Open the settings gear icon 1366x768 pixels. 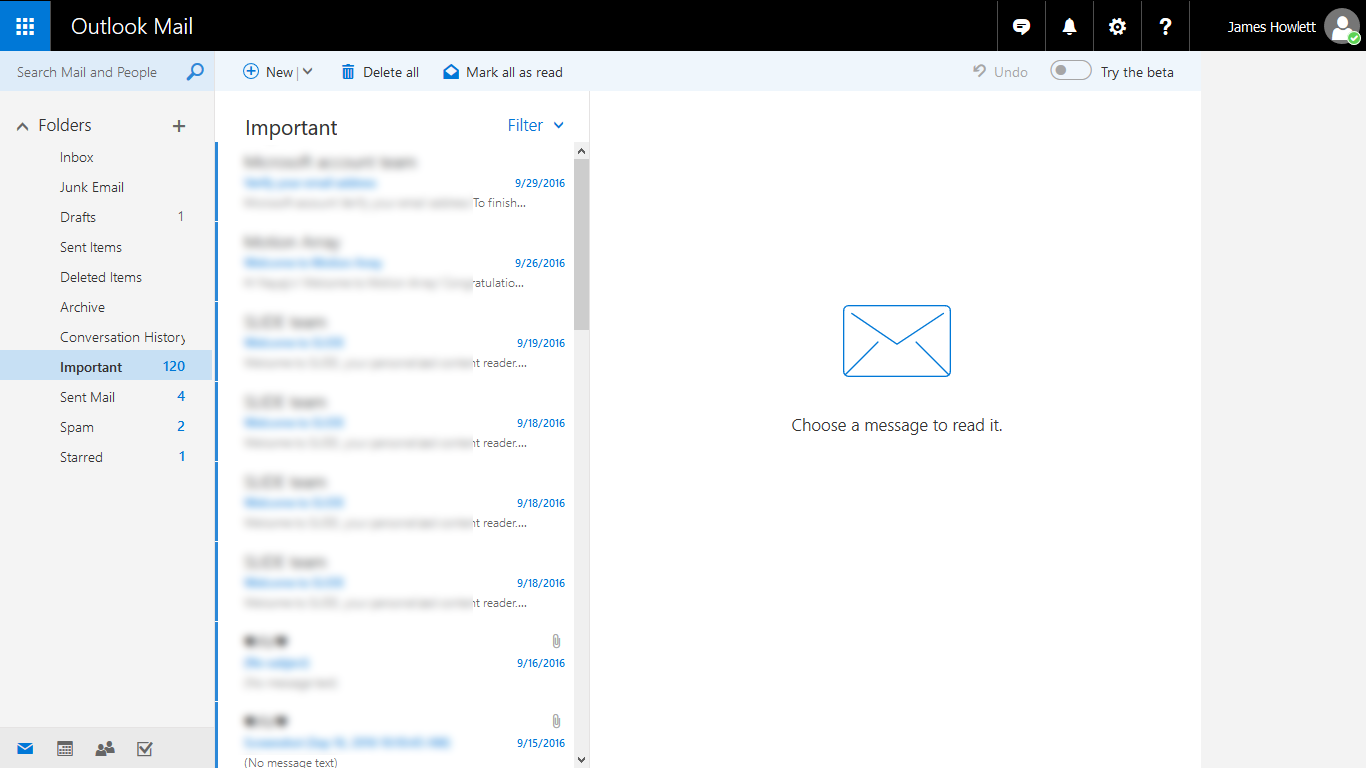tap(1117, 27)
